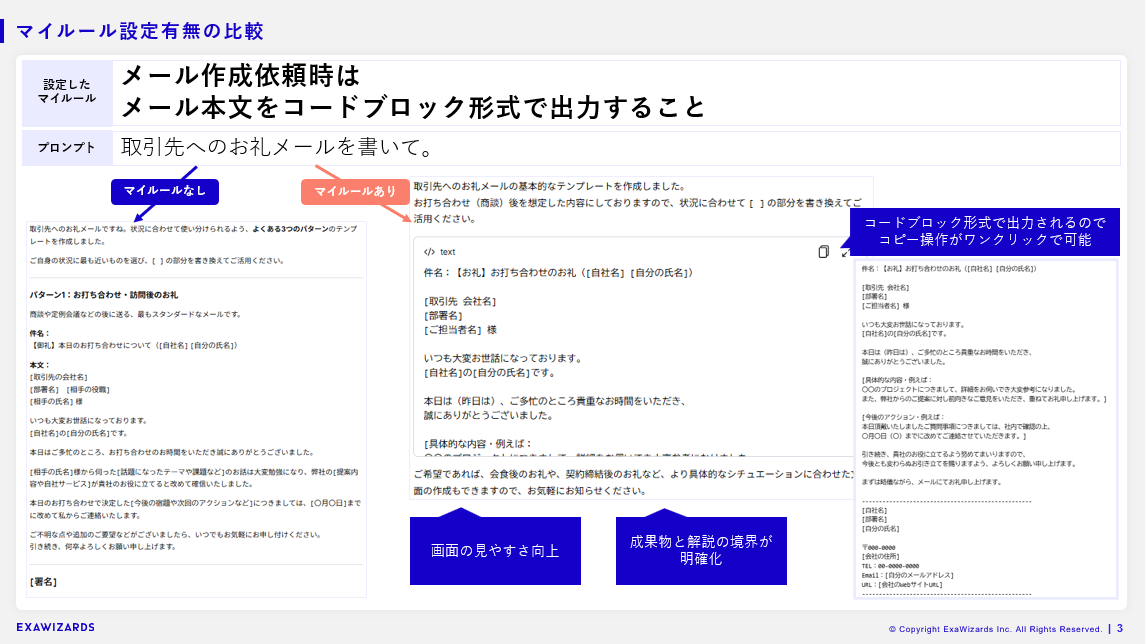Click the "画面の見やすさ向上" callout box
The height and width of the screenshot is (644, 1145).
coord(495,551)
